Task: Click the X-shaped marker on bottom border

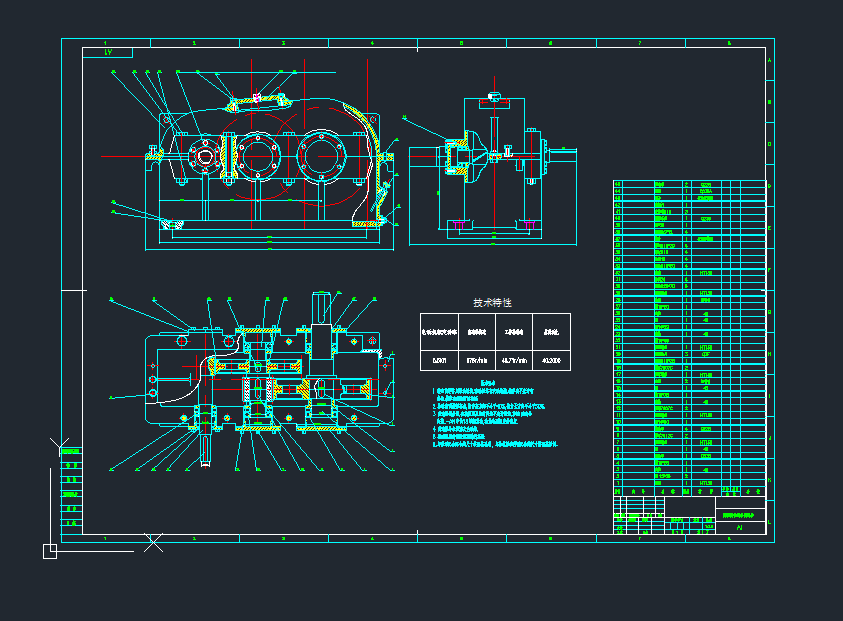Action: 153,542
